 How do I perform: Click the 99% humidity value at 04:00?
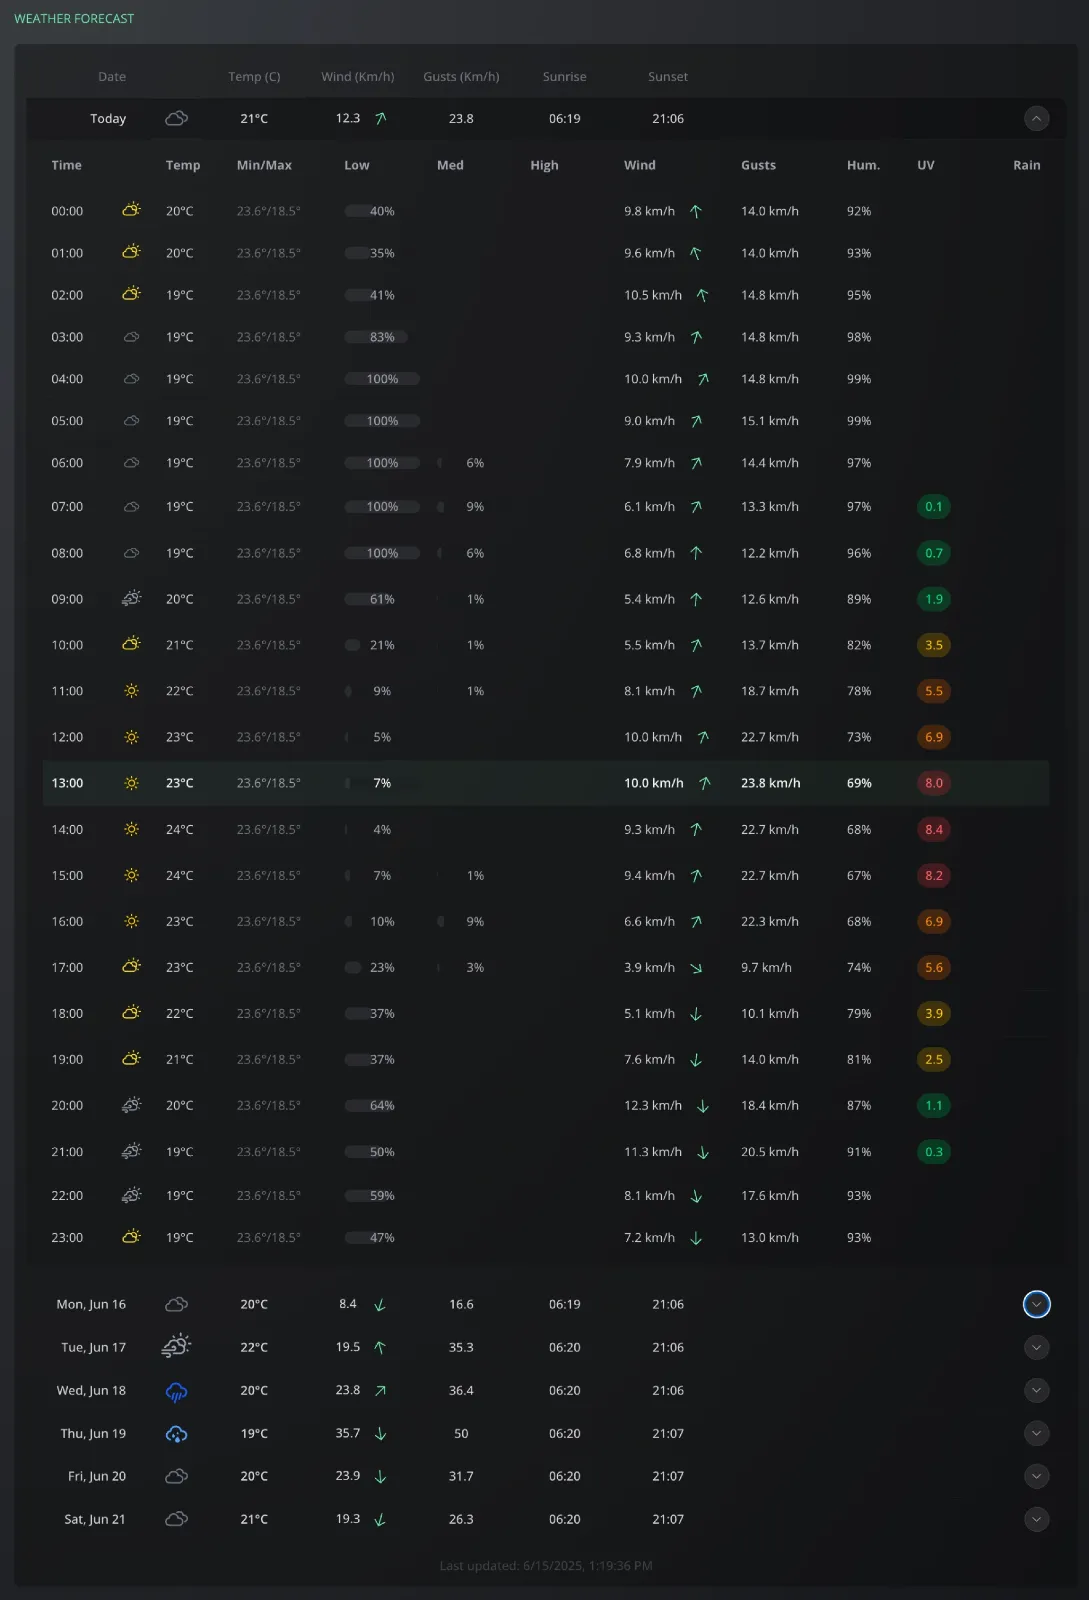coord(859,379)
